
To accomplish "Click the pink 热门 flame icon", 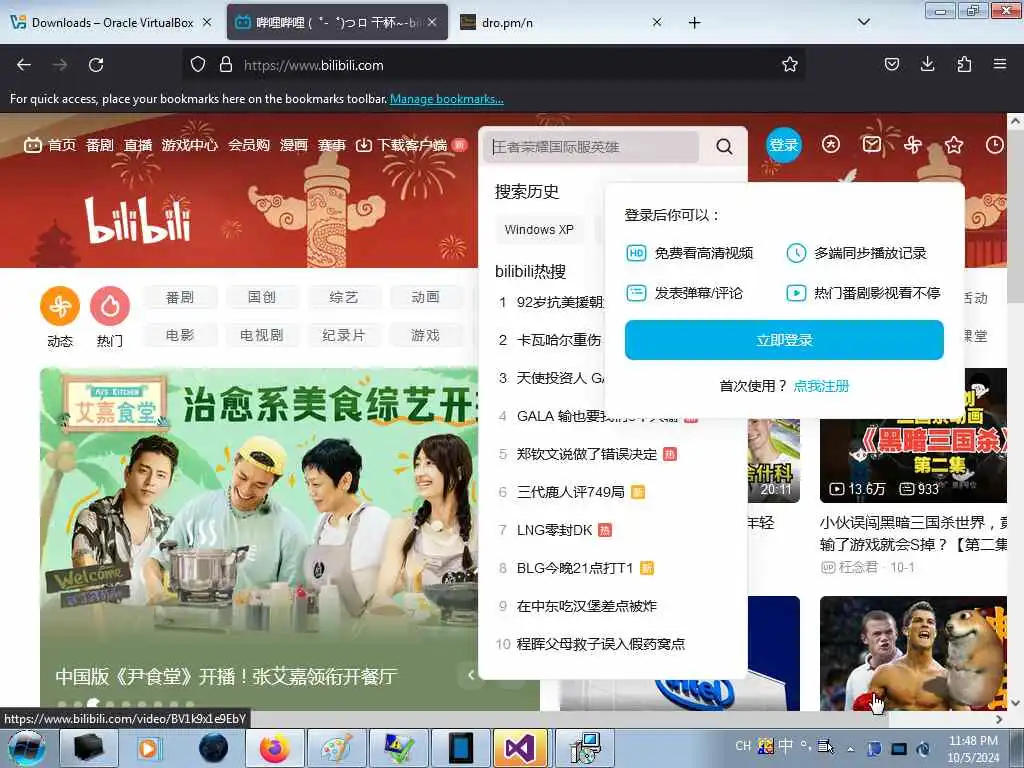I will click(x=110, y=306).
